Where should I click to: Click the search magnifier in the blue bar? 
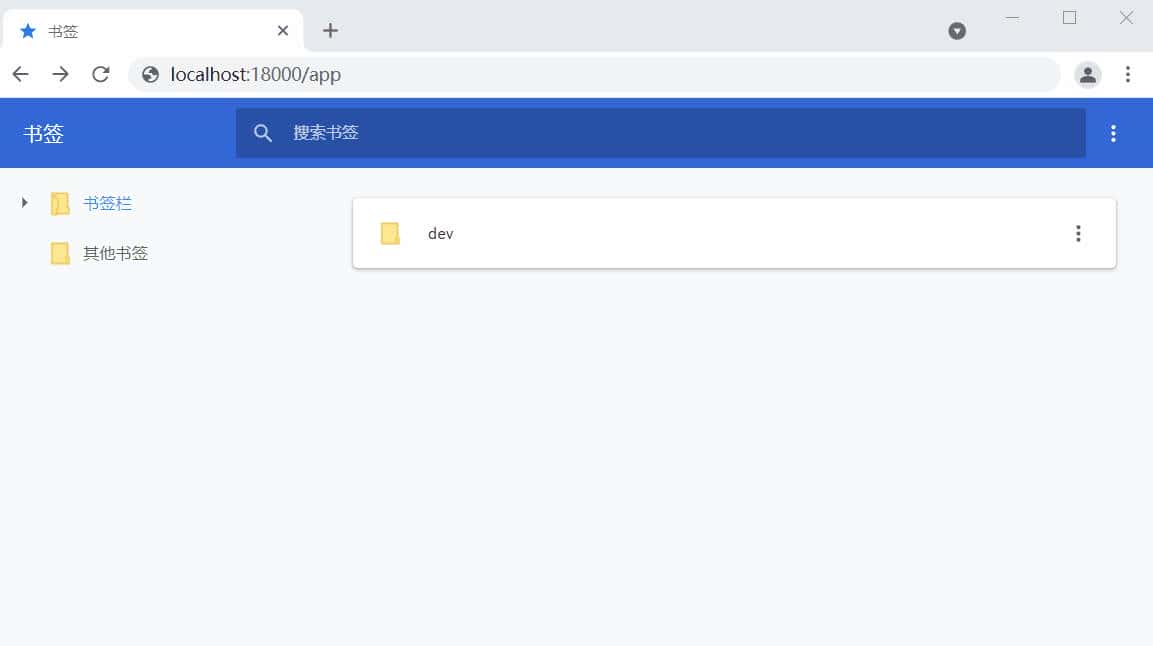click(263, 132)
